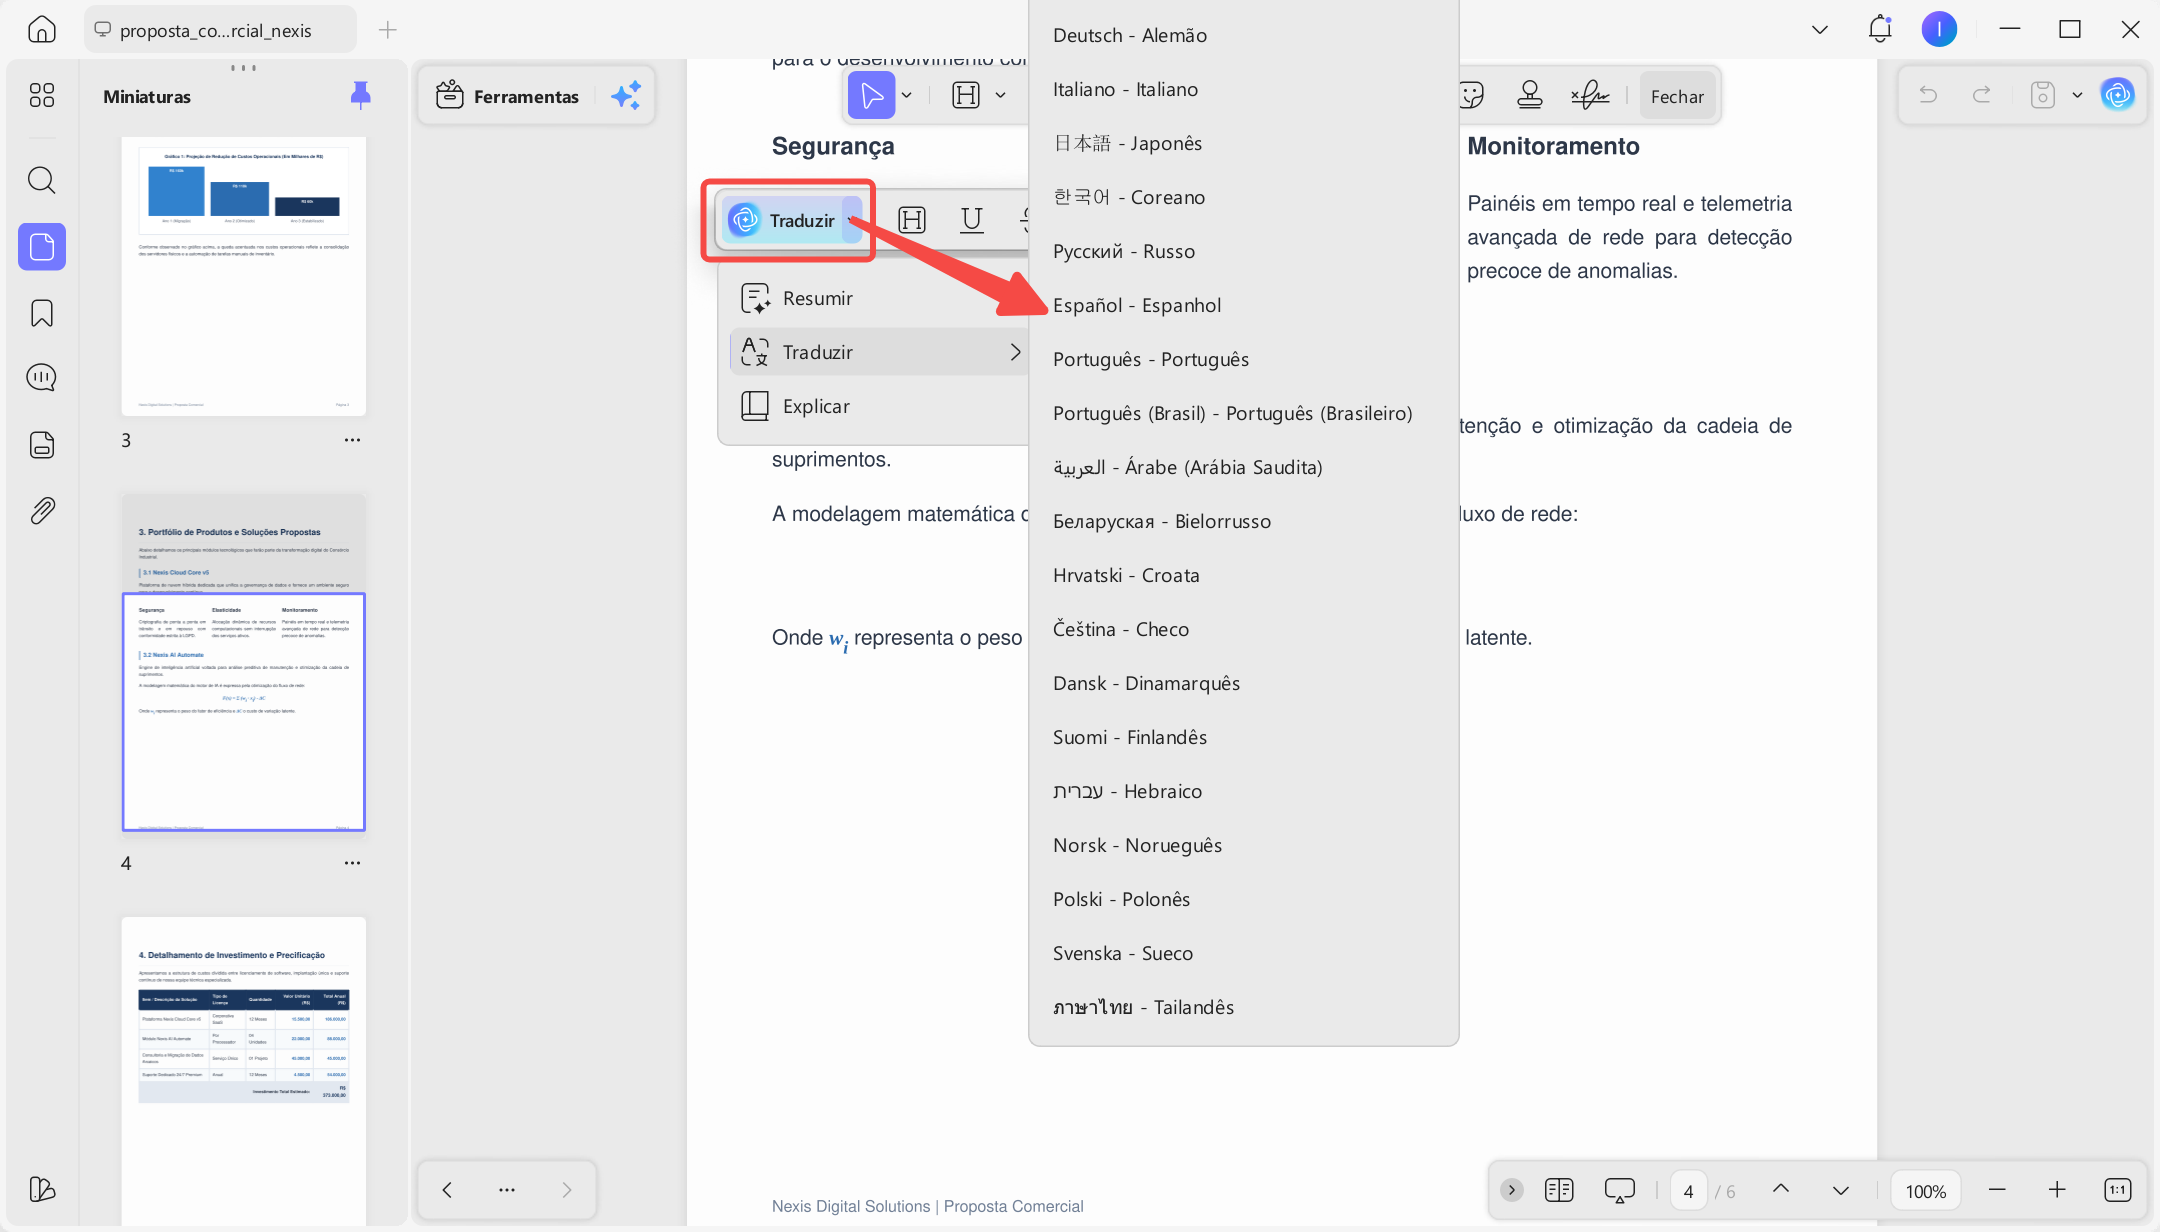
Task: Select the highlight tool in top toolbar
Action: [966, 95]
